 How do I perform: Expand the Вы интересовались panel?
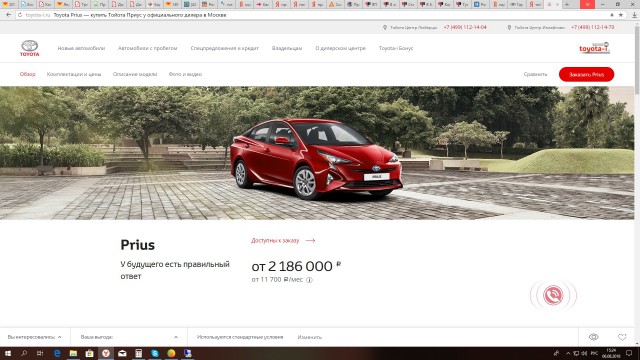pyautogui.click(x=35, y=337)
